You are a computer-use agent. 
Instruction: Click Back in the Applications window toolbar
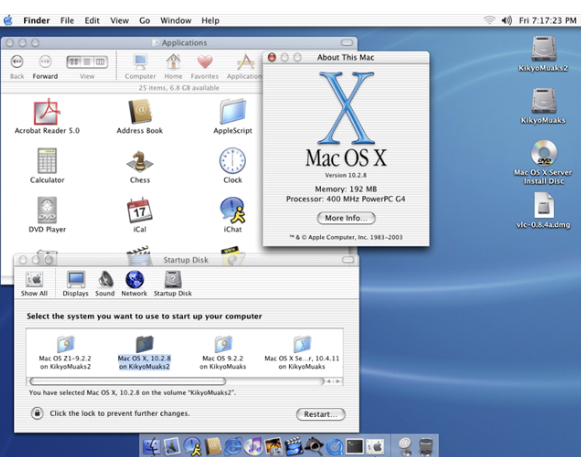(x=17, y=62)
